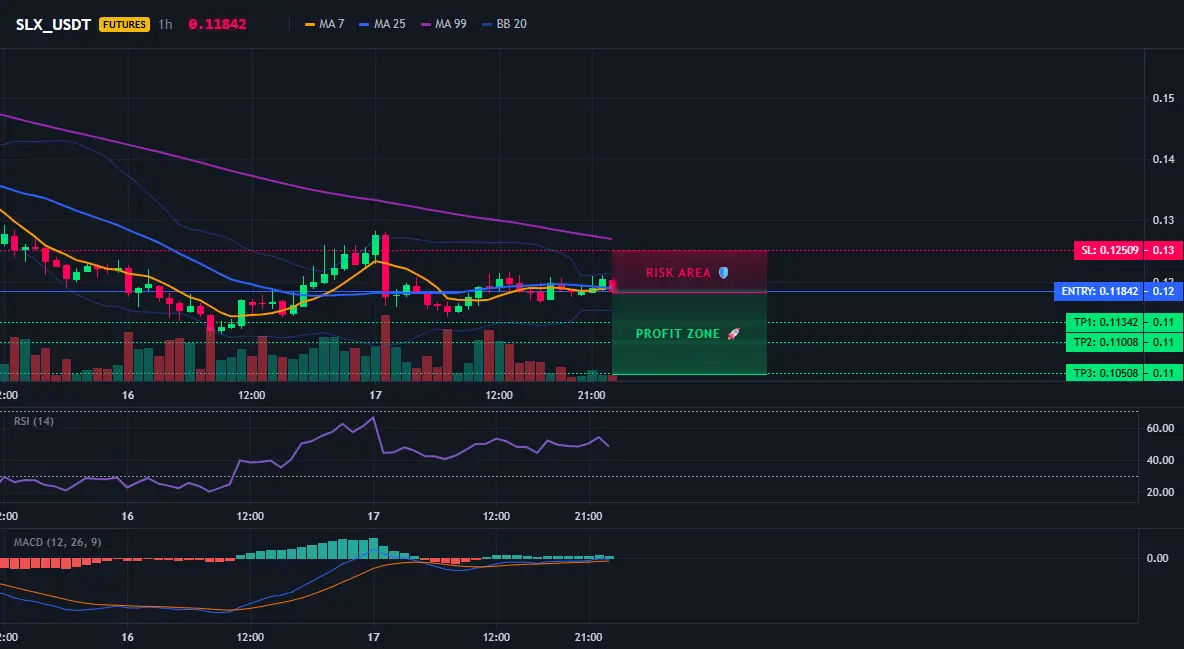
Task: Click the SLX_USDT symbol name
Action: point(53,24)
